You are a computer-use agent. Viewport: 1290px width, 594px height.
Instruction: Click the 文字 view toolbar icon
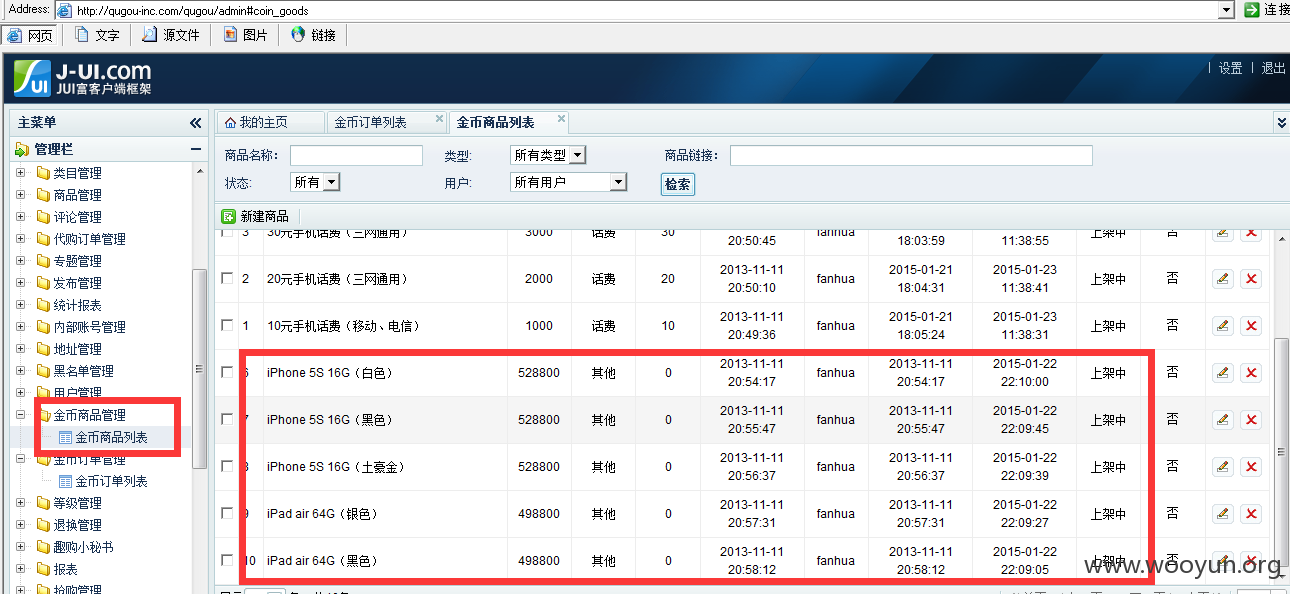click(82, 35)
